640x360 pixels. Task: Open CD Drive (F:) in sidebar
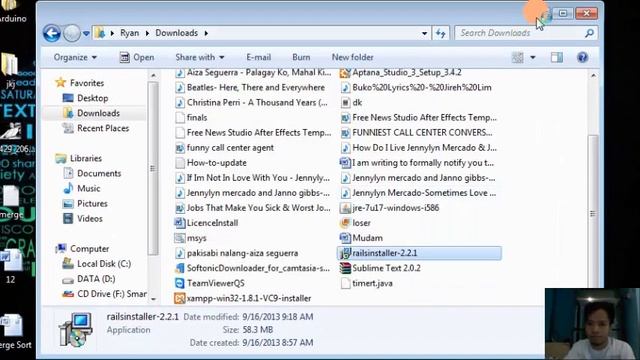click(112, 294)
